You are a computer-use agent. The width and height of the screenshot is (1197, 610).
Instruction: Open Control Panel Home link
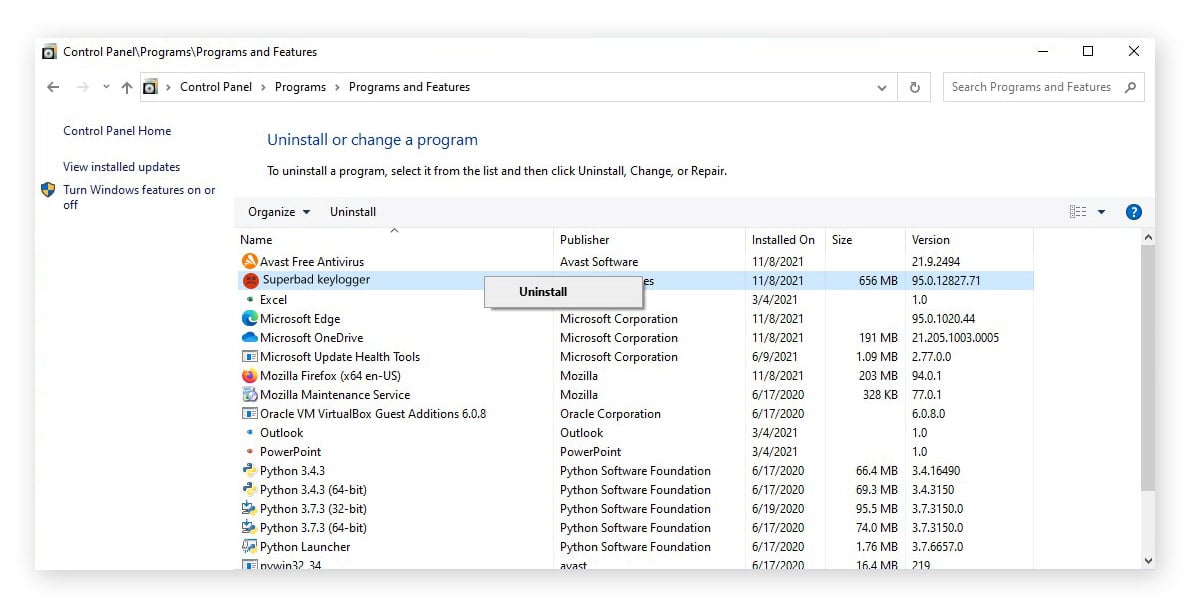[x=117, y=131]
